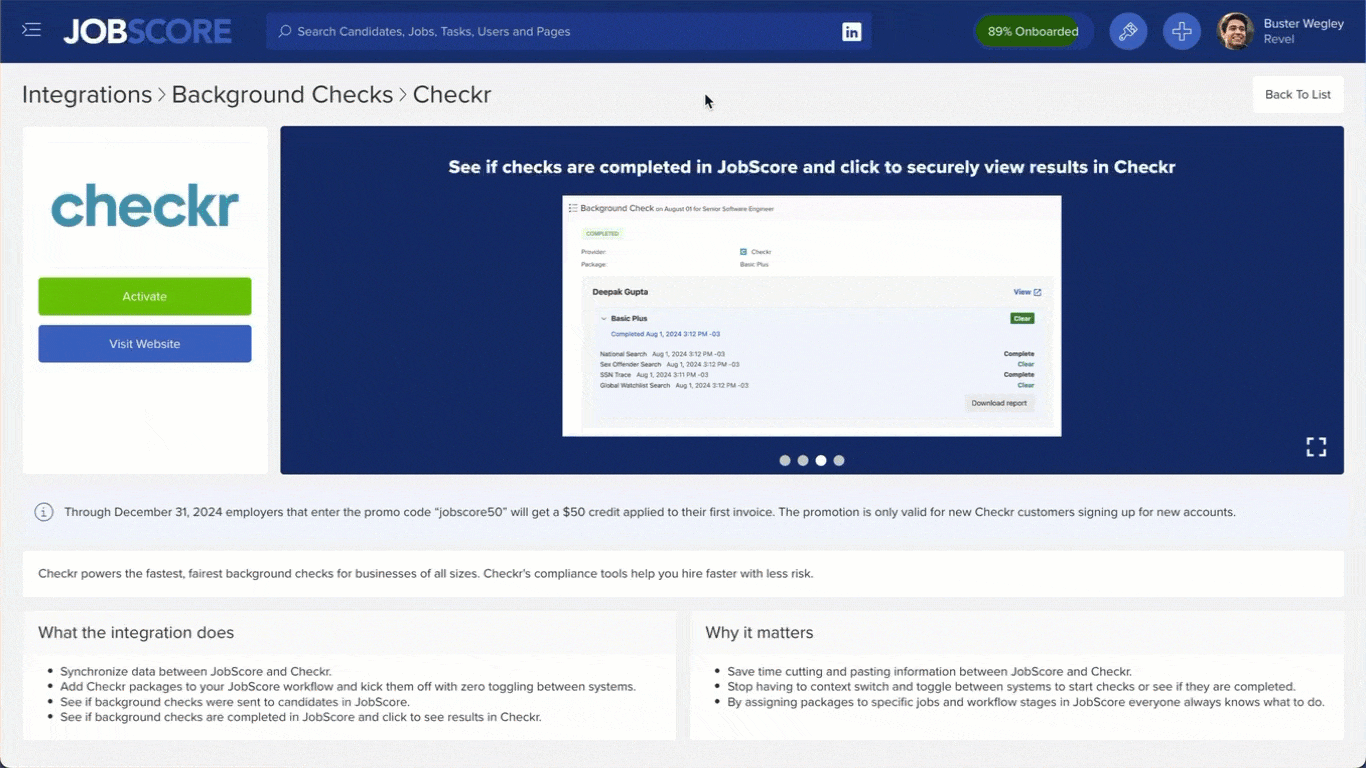This screenshot has height=768, width=1366.
Task: Click Buster Wegley's profile avatar
Action: (1234, 31)
